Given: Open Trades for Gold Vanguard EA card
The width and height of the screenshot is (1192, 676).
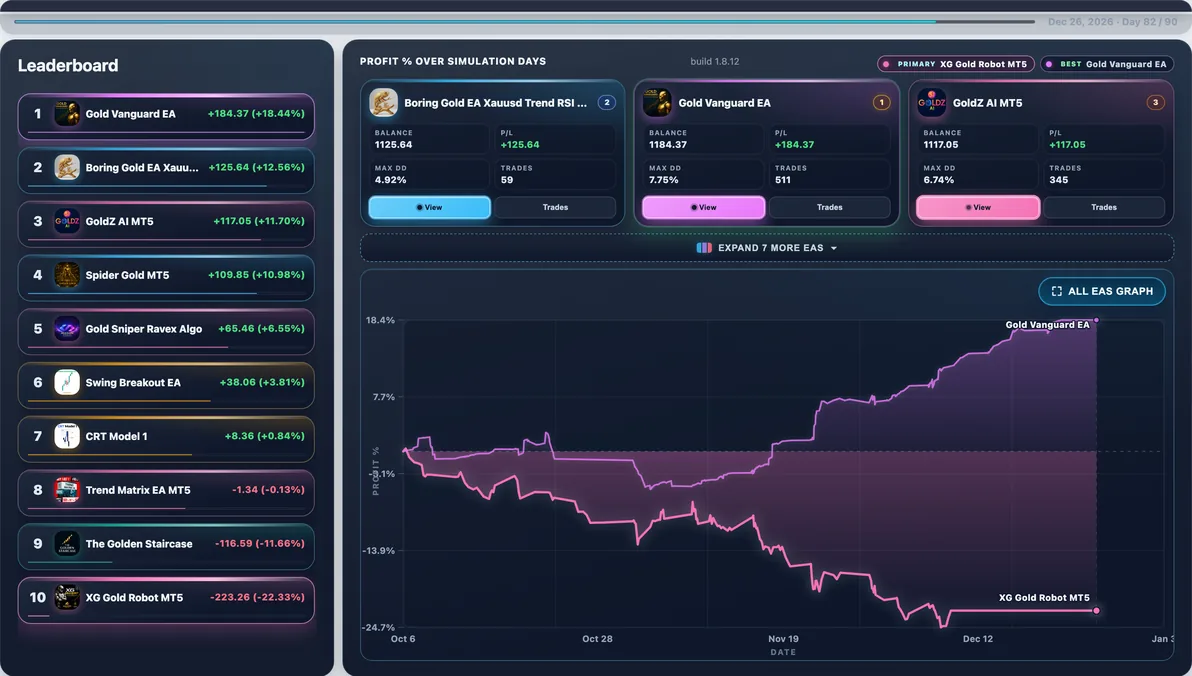Looking at the screenshot, I should click(829, 207).
